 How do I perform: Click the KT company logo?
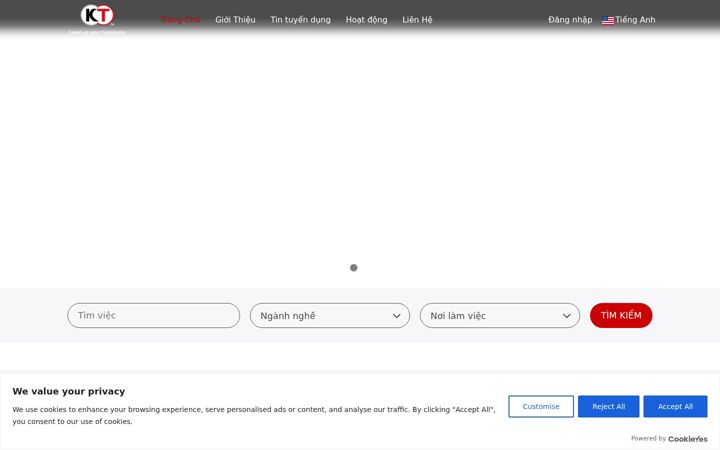point(97,19)
